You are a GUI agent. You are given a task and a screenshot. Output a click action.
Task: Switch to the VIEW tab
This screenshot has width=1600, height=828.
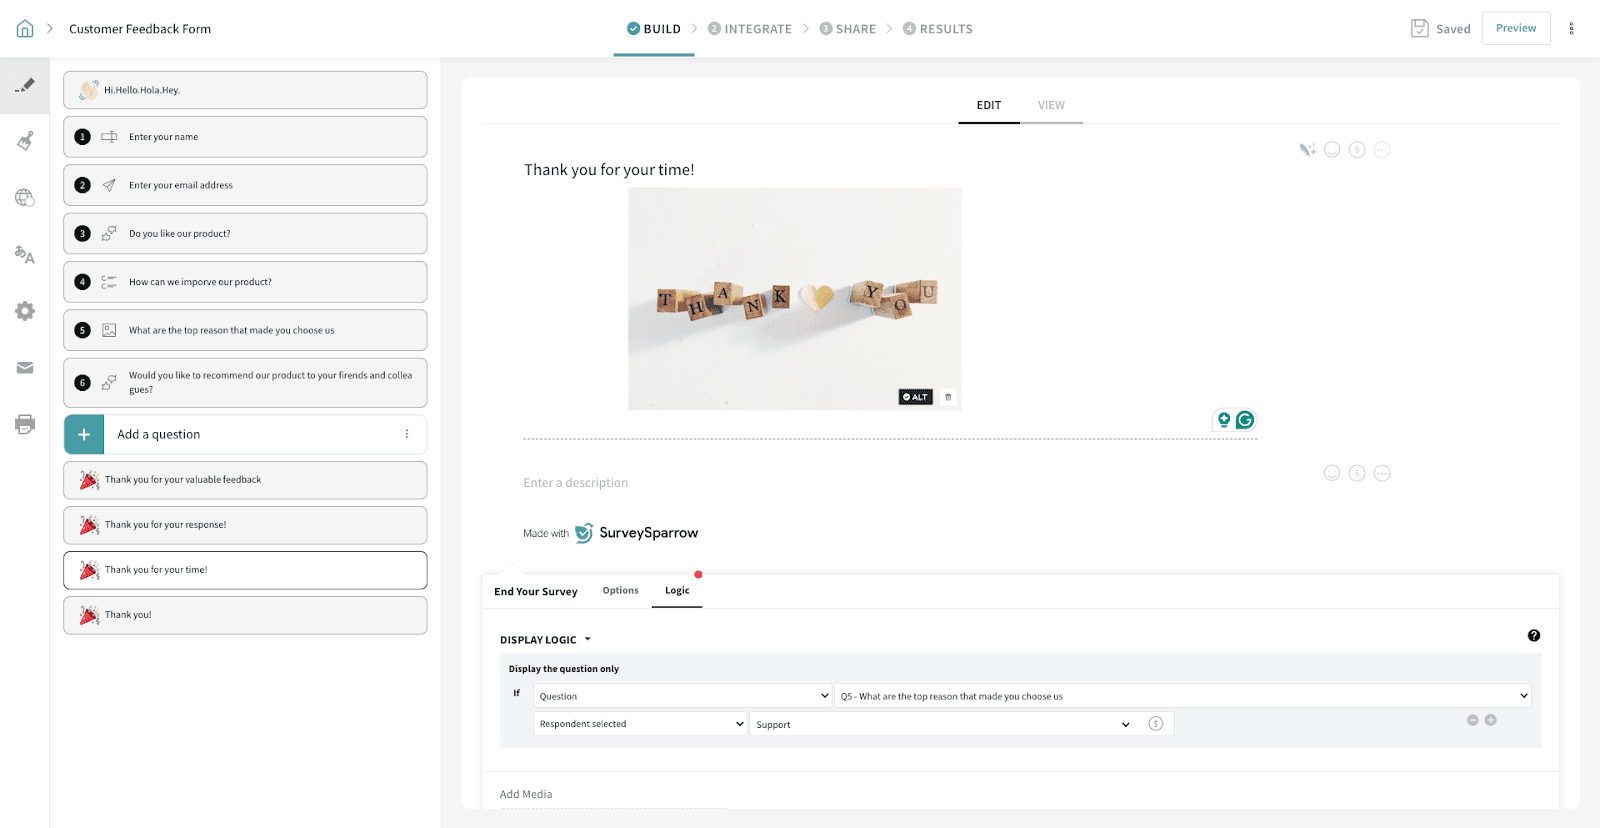tap(1050, 105)
